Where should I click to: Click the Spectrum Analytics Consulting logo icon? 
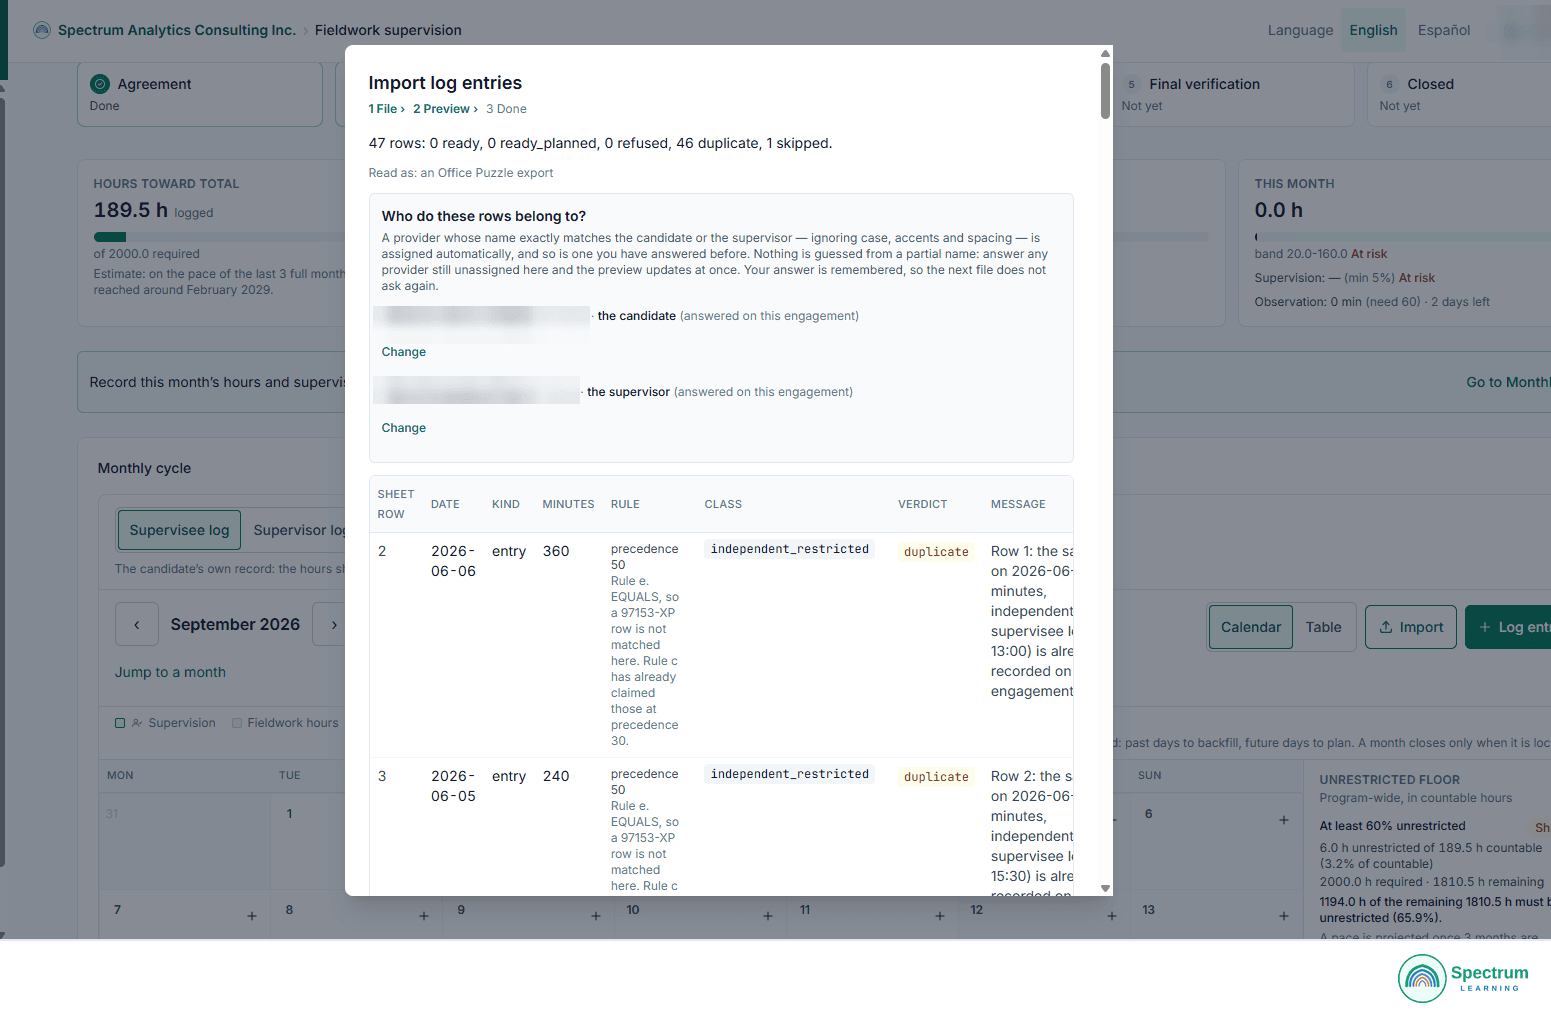pos(41,30)
